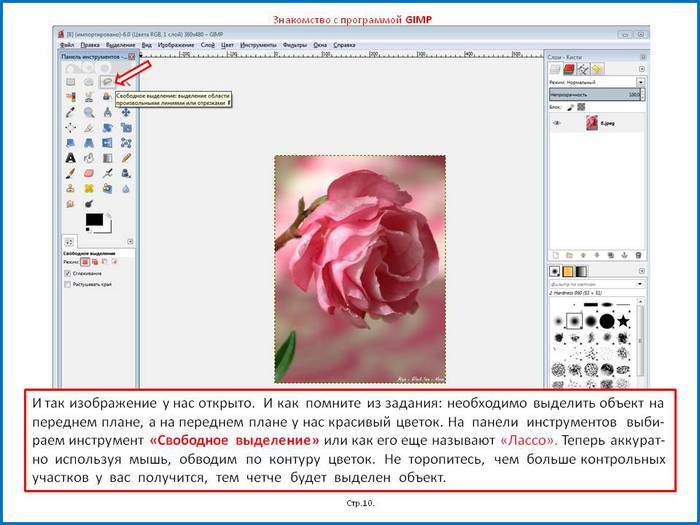Toggle visibility eye of 8.jpeg layer

click(x=556, y=123)
